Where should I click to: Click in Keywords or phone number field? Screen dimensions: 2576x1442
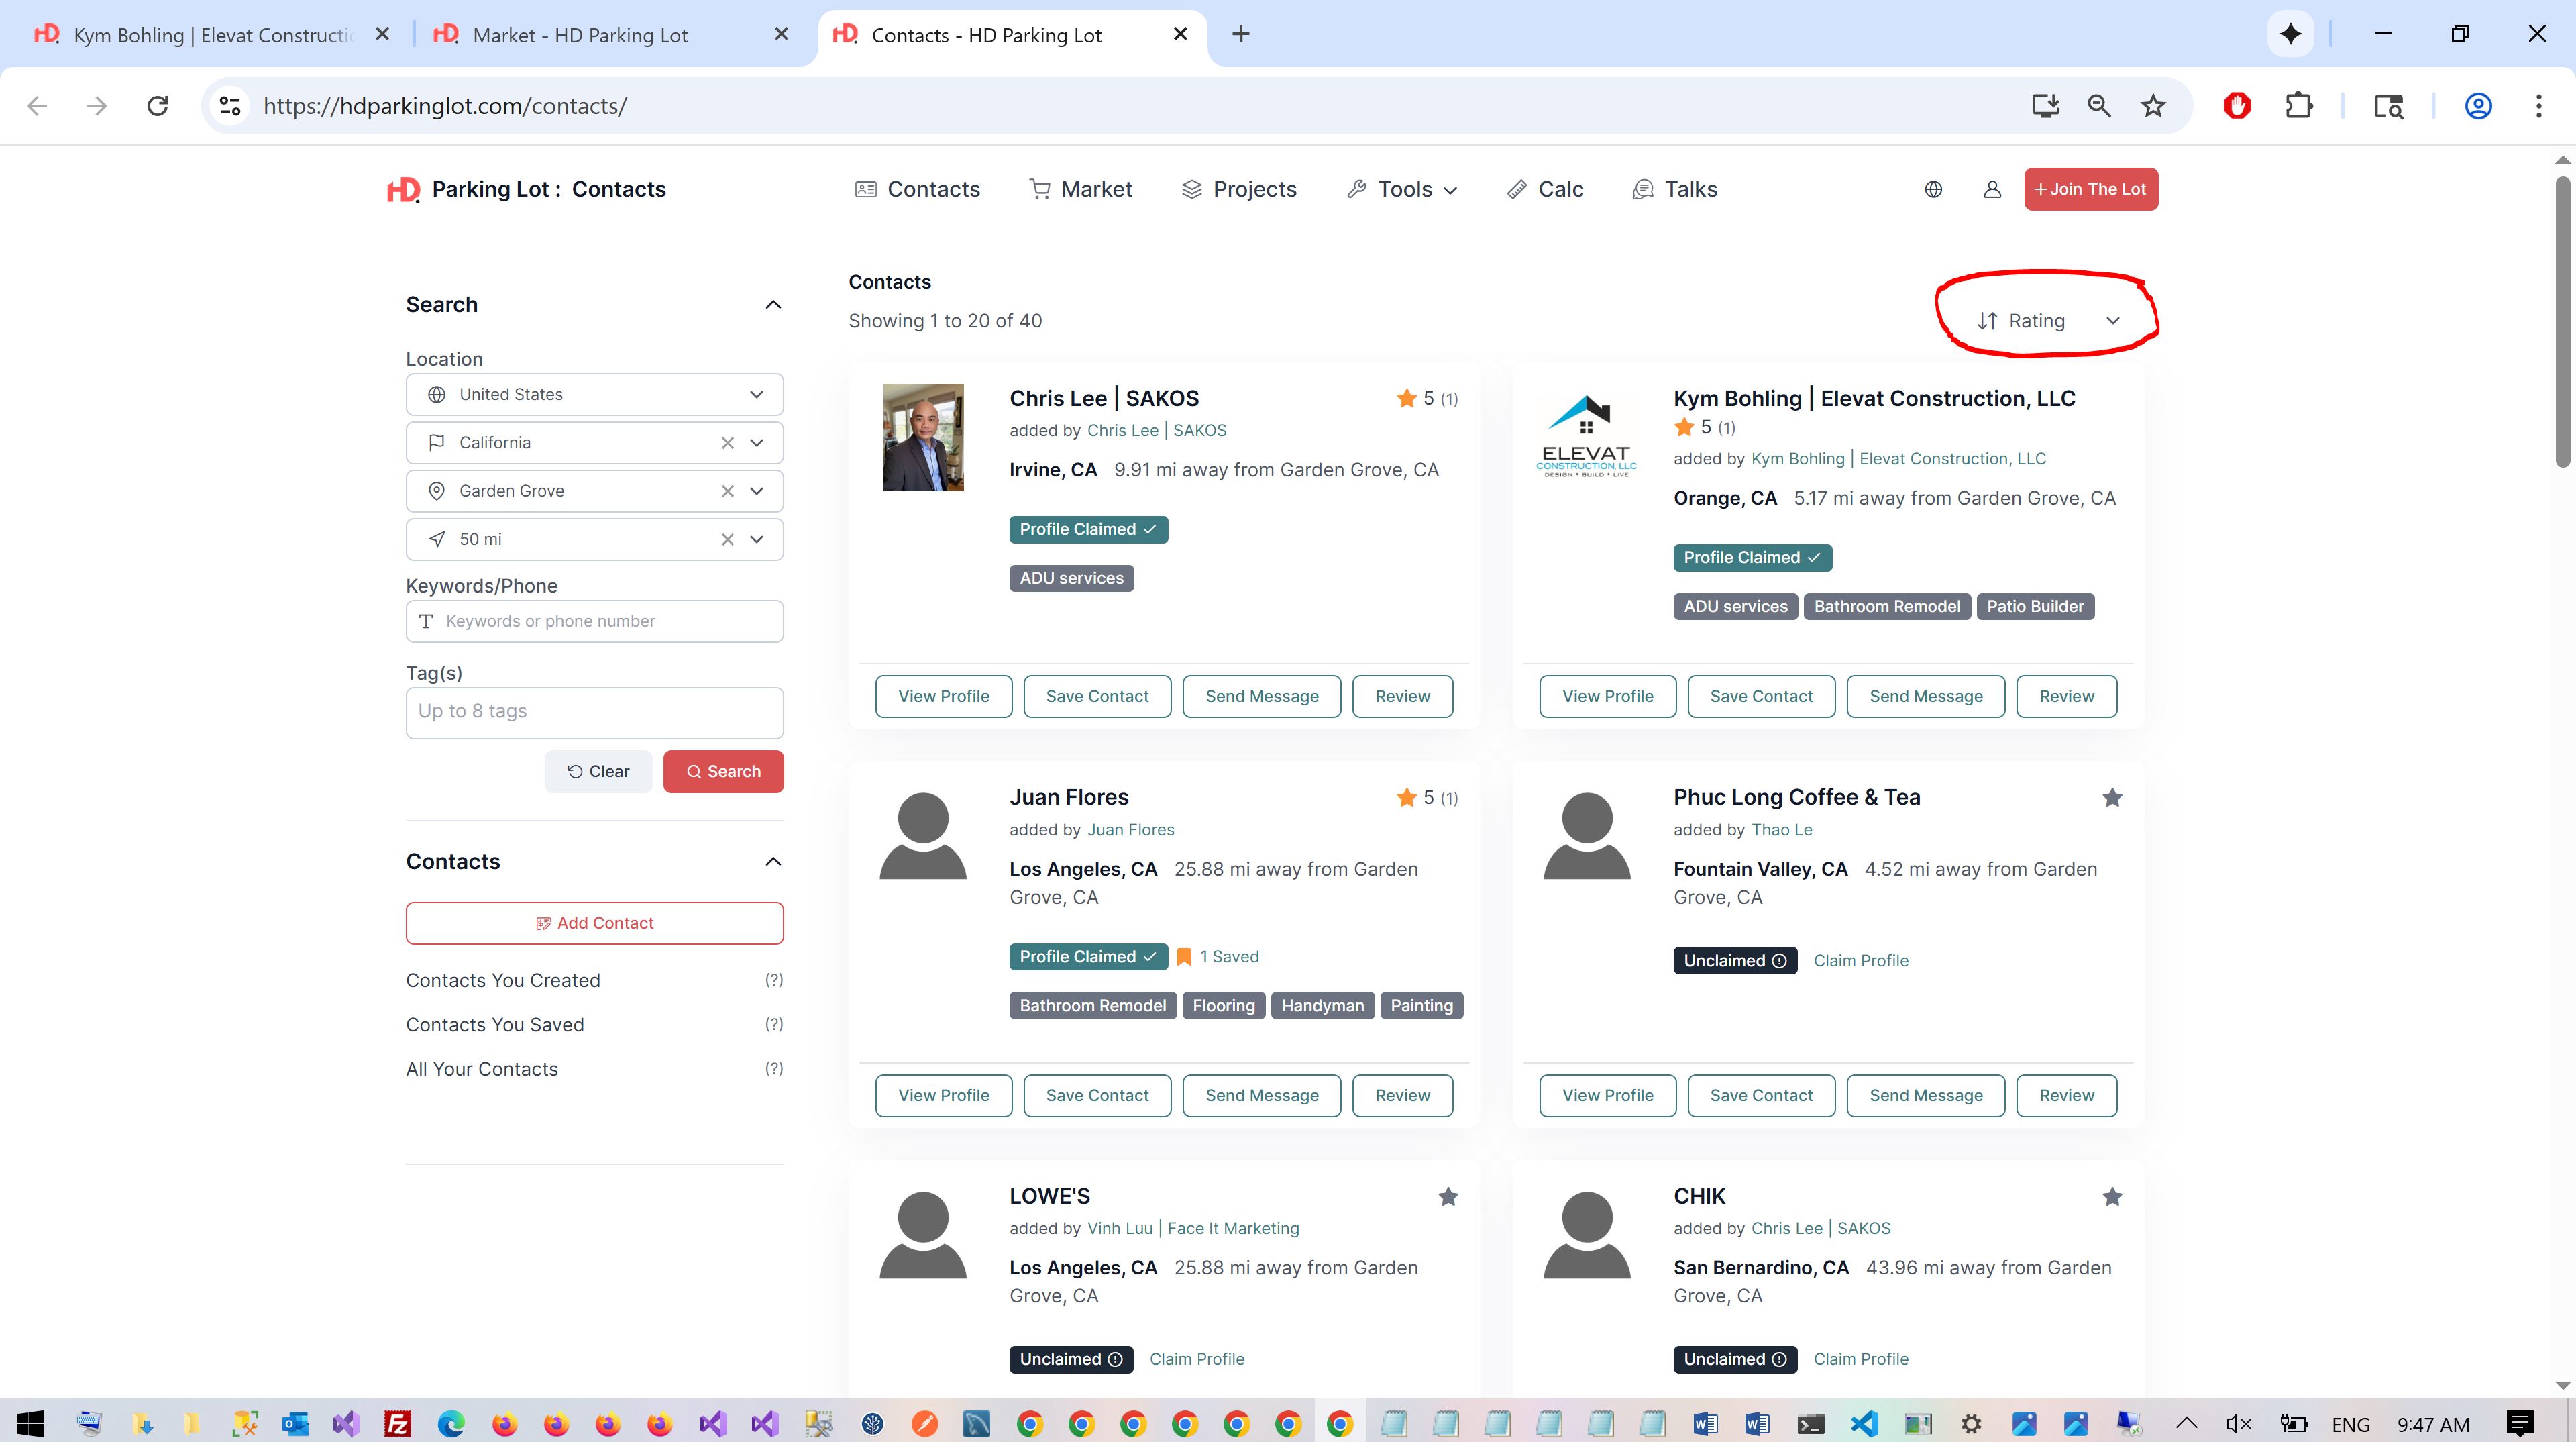[x=594, y=621]
